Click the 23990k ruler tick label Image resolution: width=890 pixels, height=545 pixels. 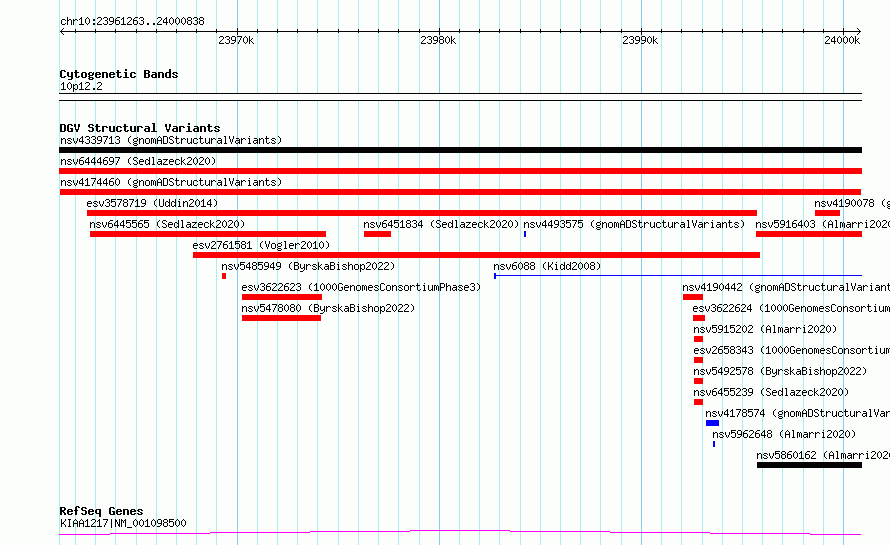640,40
